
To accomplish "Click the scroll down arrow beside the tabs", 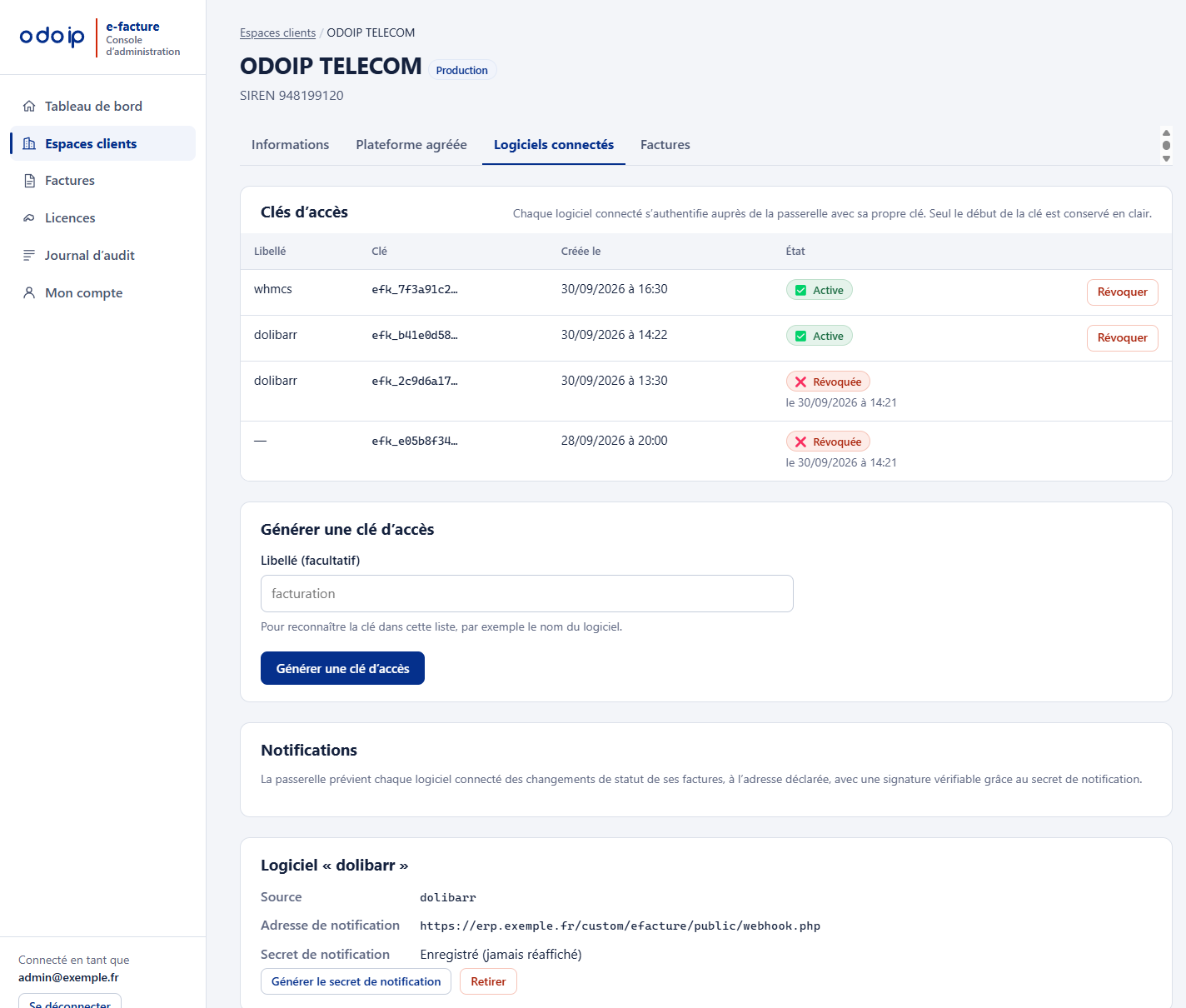I will point(1166,159).
